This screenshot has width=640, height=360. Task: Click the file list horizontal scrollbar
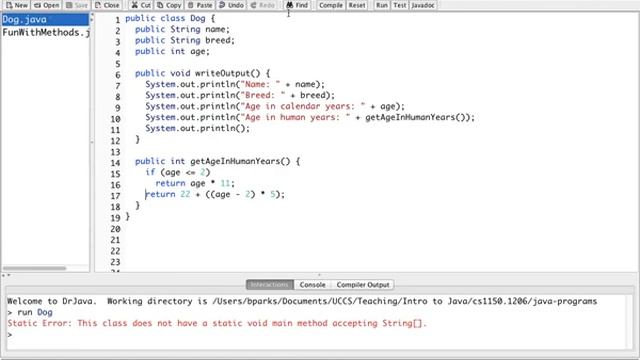(x=34, y=268)
